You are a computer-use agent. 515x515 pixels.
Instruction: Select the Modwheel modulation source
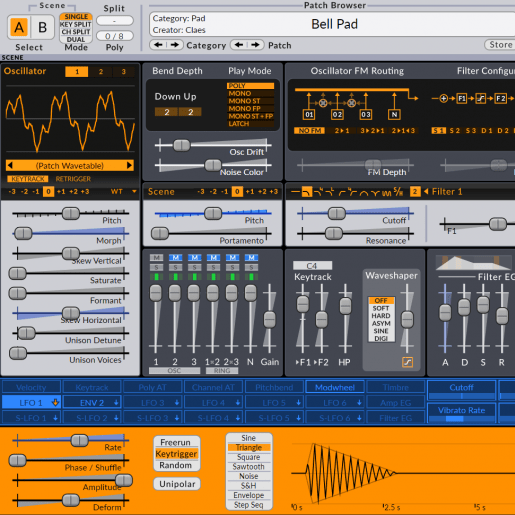coord(335,387)
